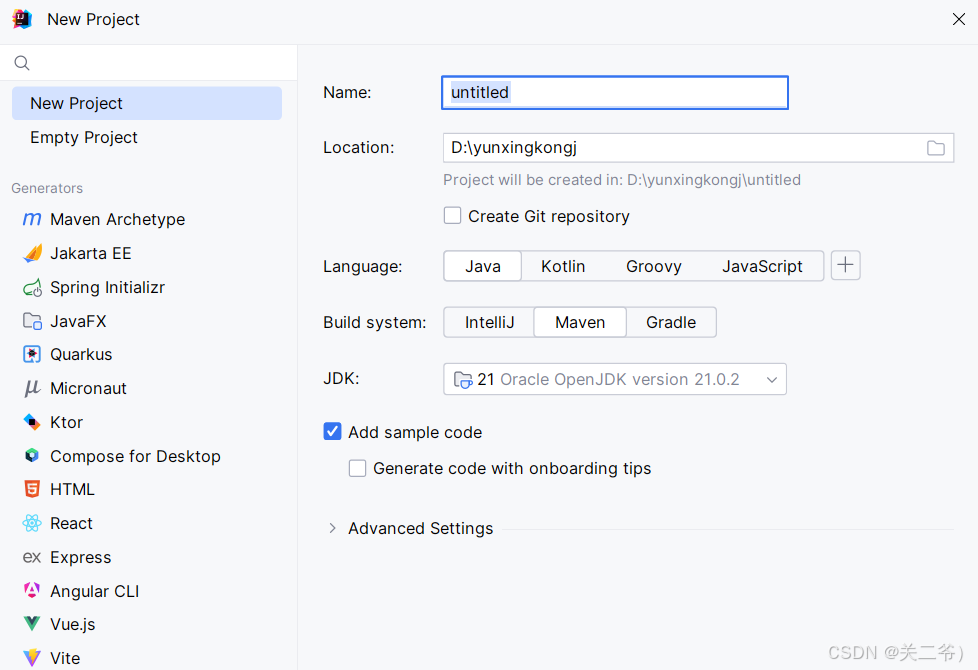The height and width of the screenshot is (670, 978).
Task: Click the project Name input field
Action: pyautogui.click(x=615, y=92)
